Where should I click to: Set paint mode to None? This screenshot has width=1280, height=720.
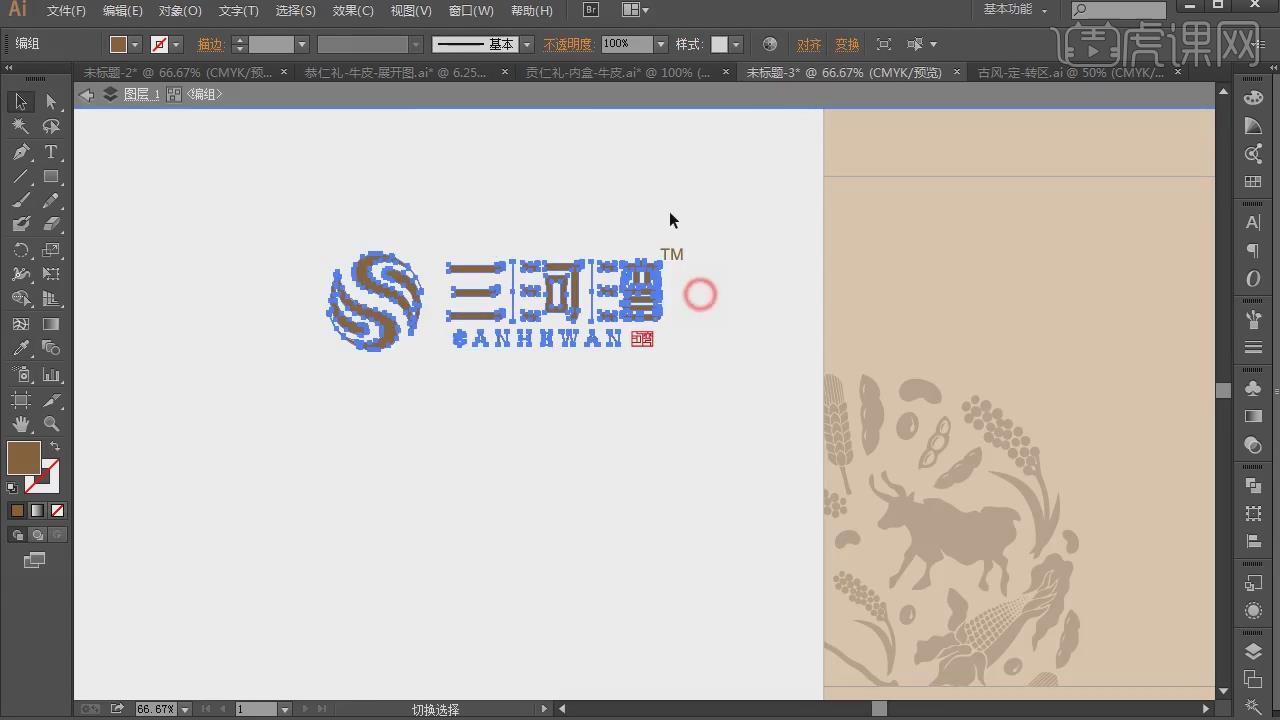[x=57, y=510]
